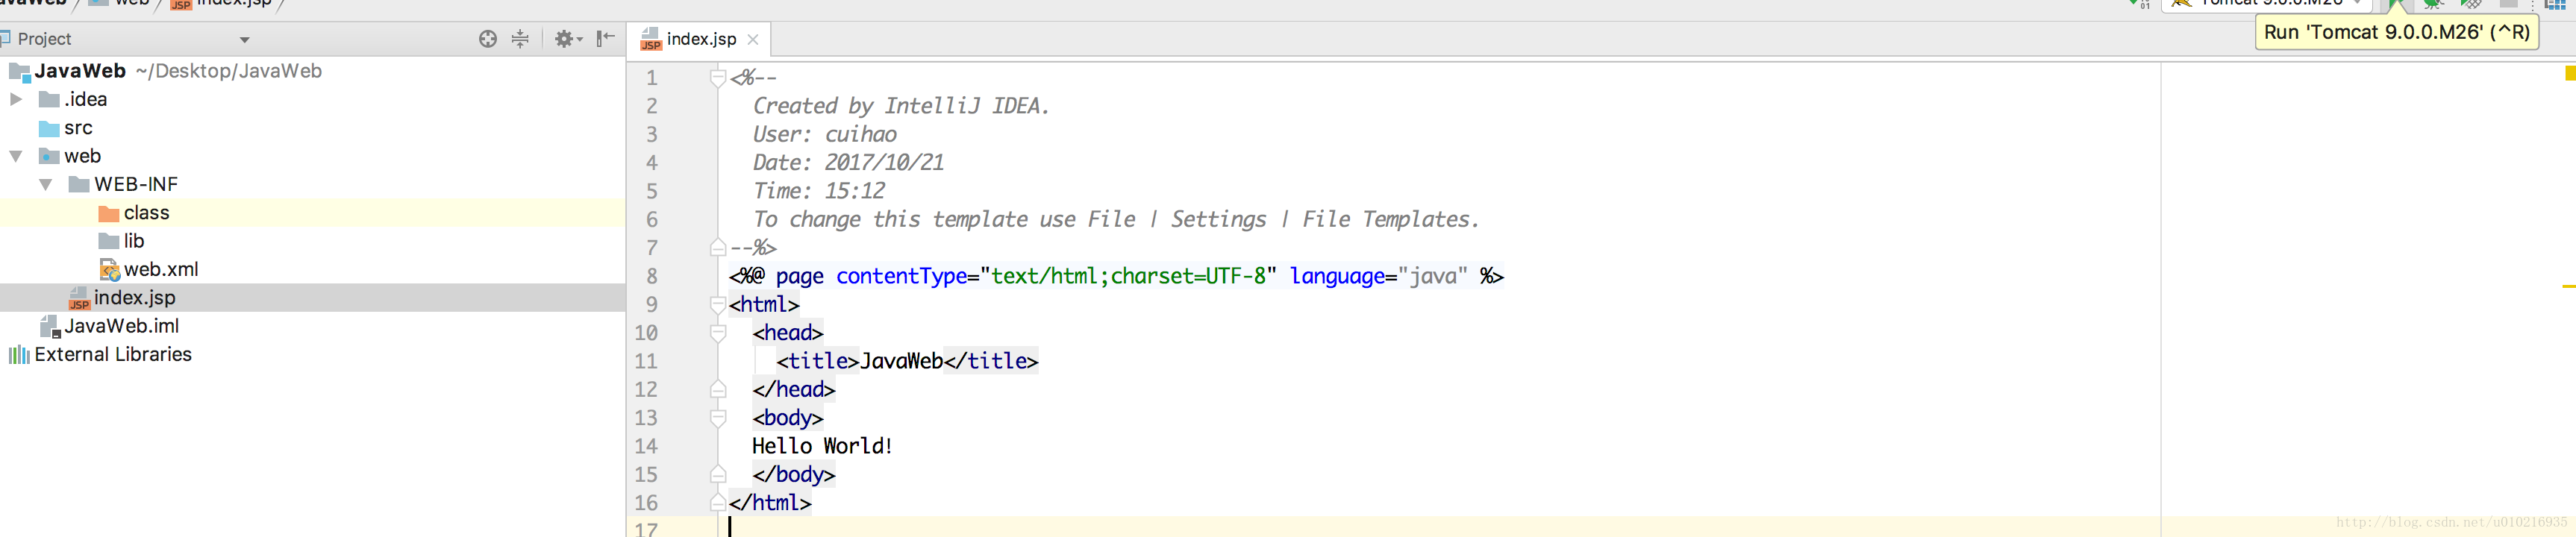Screen dimensions: 2576x537
Task: Click "User: cuihao" comment line
Action: 824,134
